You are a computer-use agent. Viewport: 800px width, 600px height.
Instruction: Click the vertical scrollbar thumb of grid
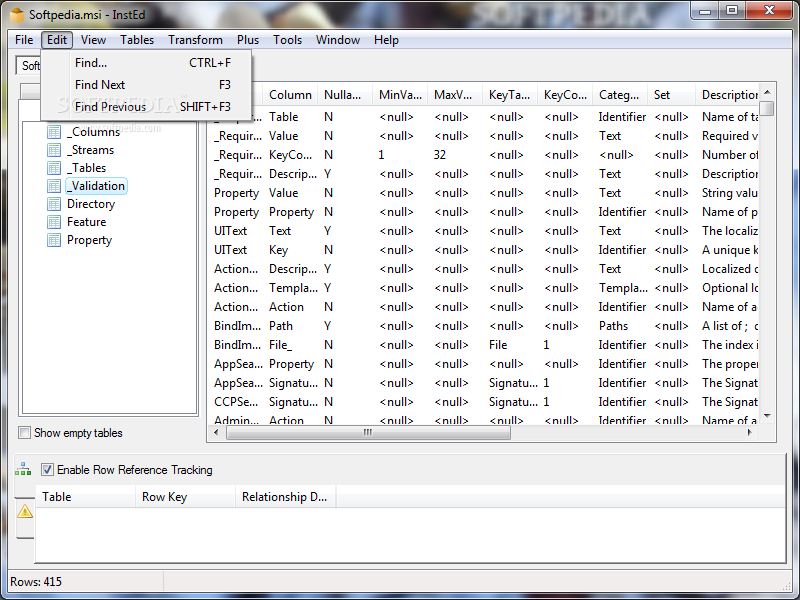pos(767,109)
